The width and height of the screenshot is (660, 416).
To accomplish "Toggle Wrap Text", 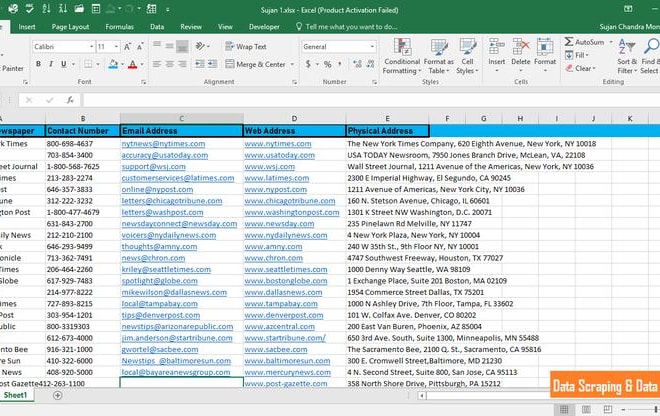I will [x=246, y=47].
